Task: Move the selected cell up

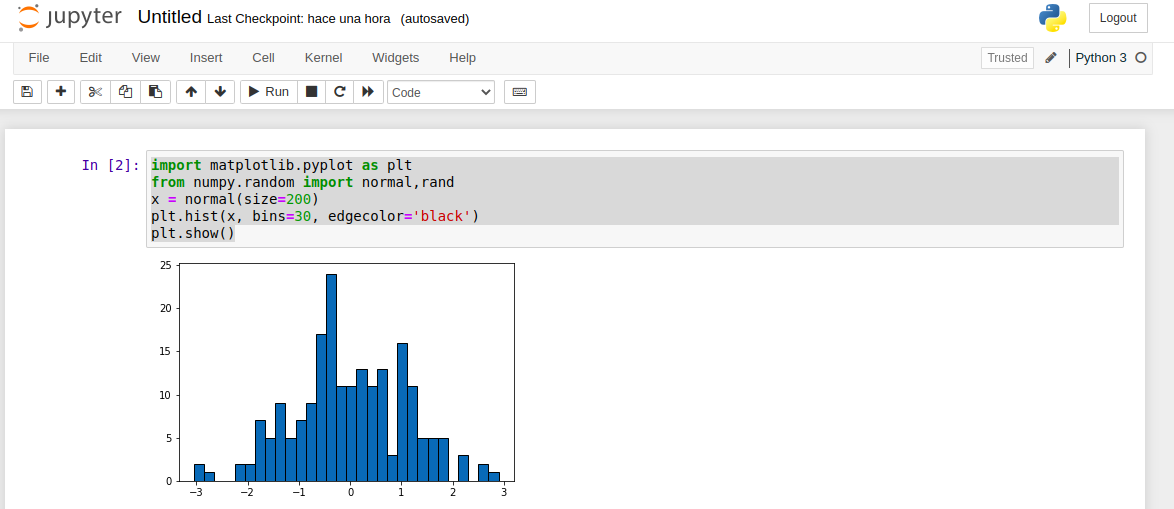Action: point(191,92)
